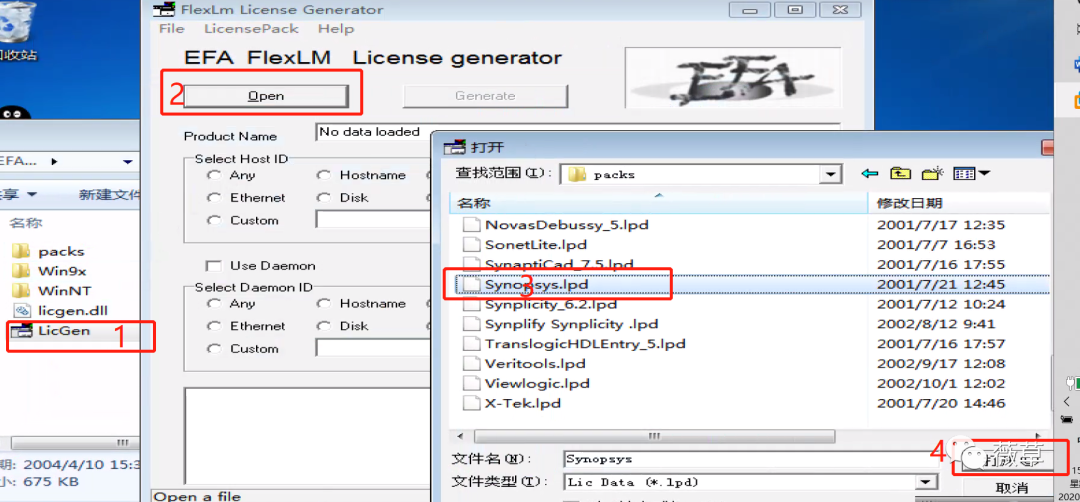Screen dimensions: 1080x502
Task: Open the LicensePack menu
Action: pos(251,29)
